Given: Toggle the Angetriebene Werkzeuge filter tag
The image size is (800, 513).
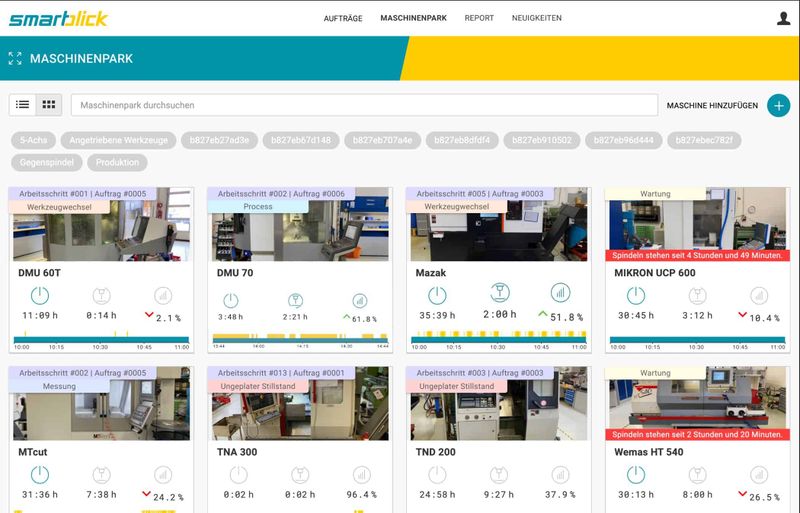Looking at the screenshot, I should 120,140.
